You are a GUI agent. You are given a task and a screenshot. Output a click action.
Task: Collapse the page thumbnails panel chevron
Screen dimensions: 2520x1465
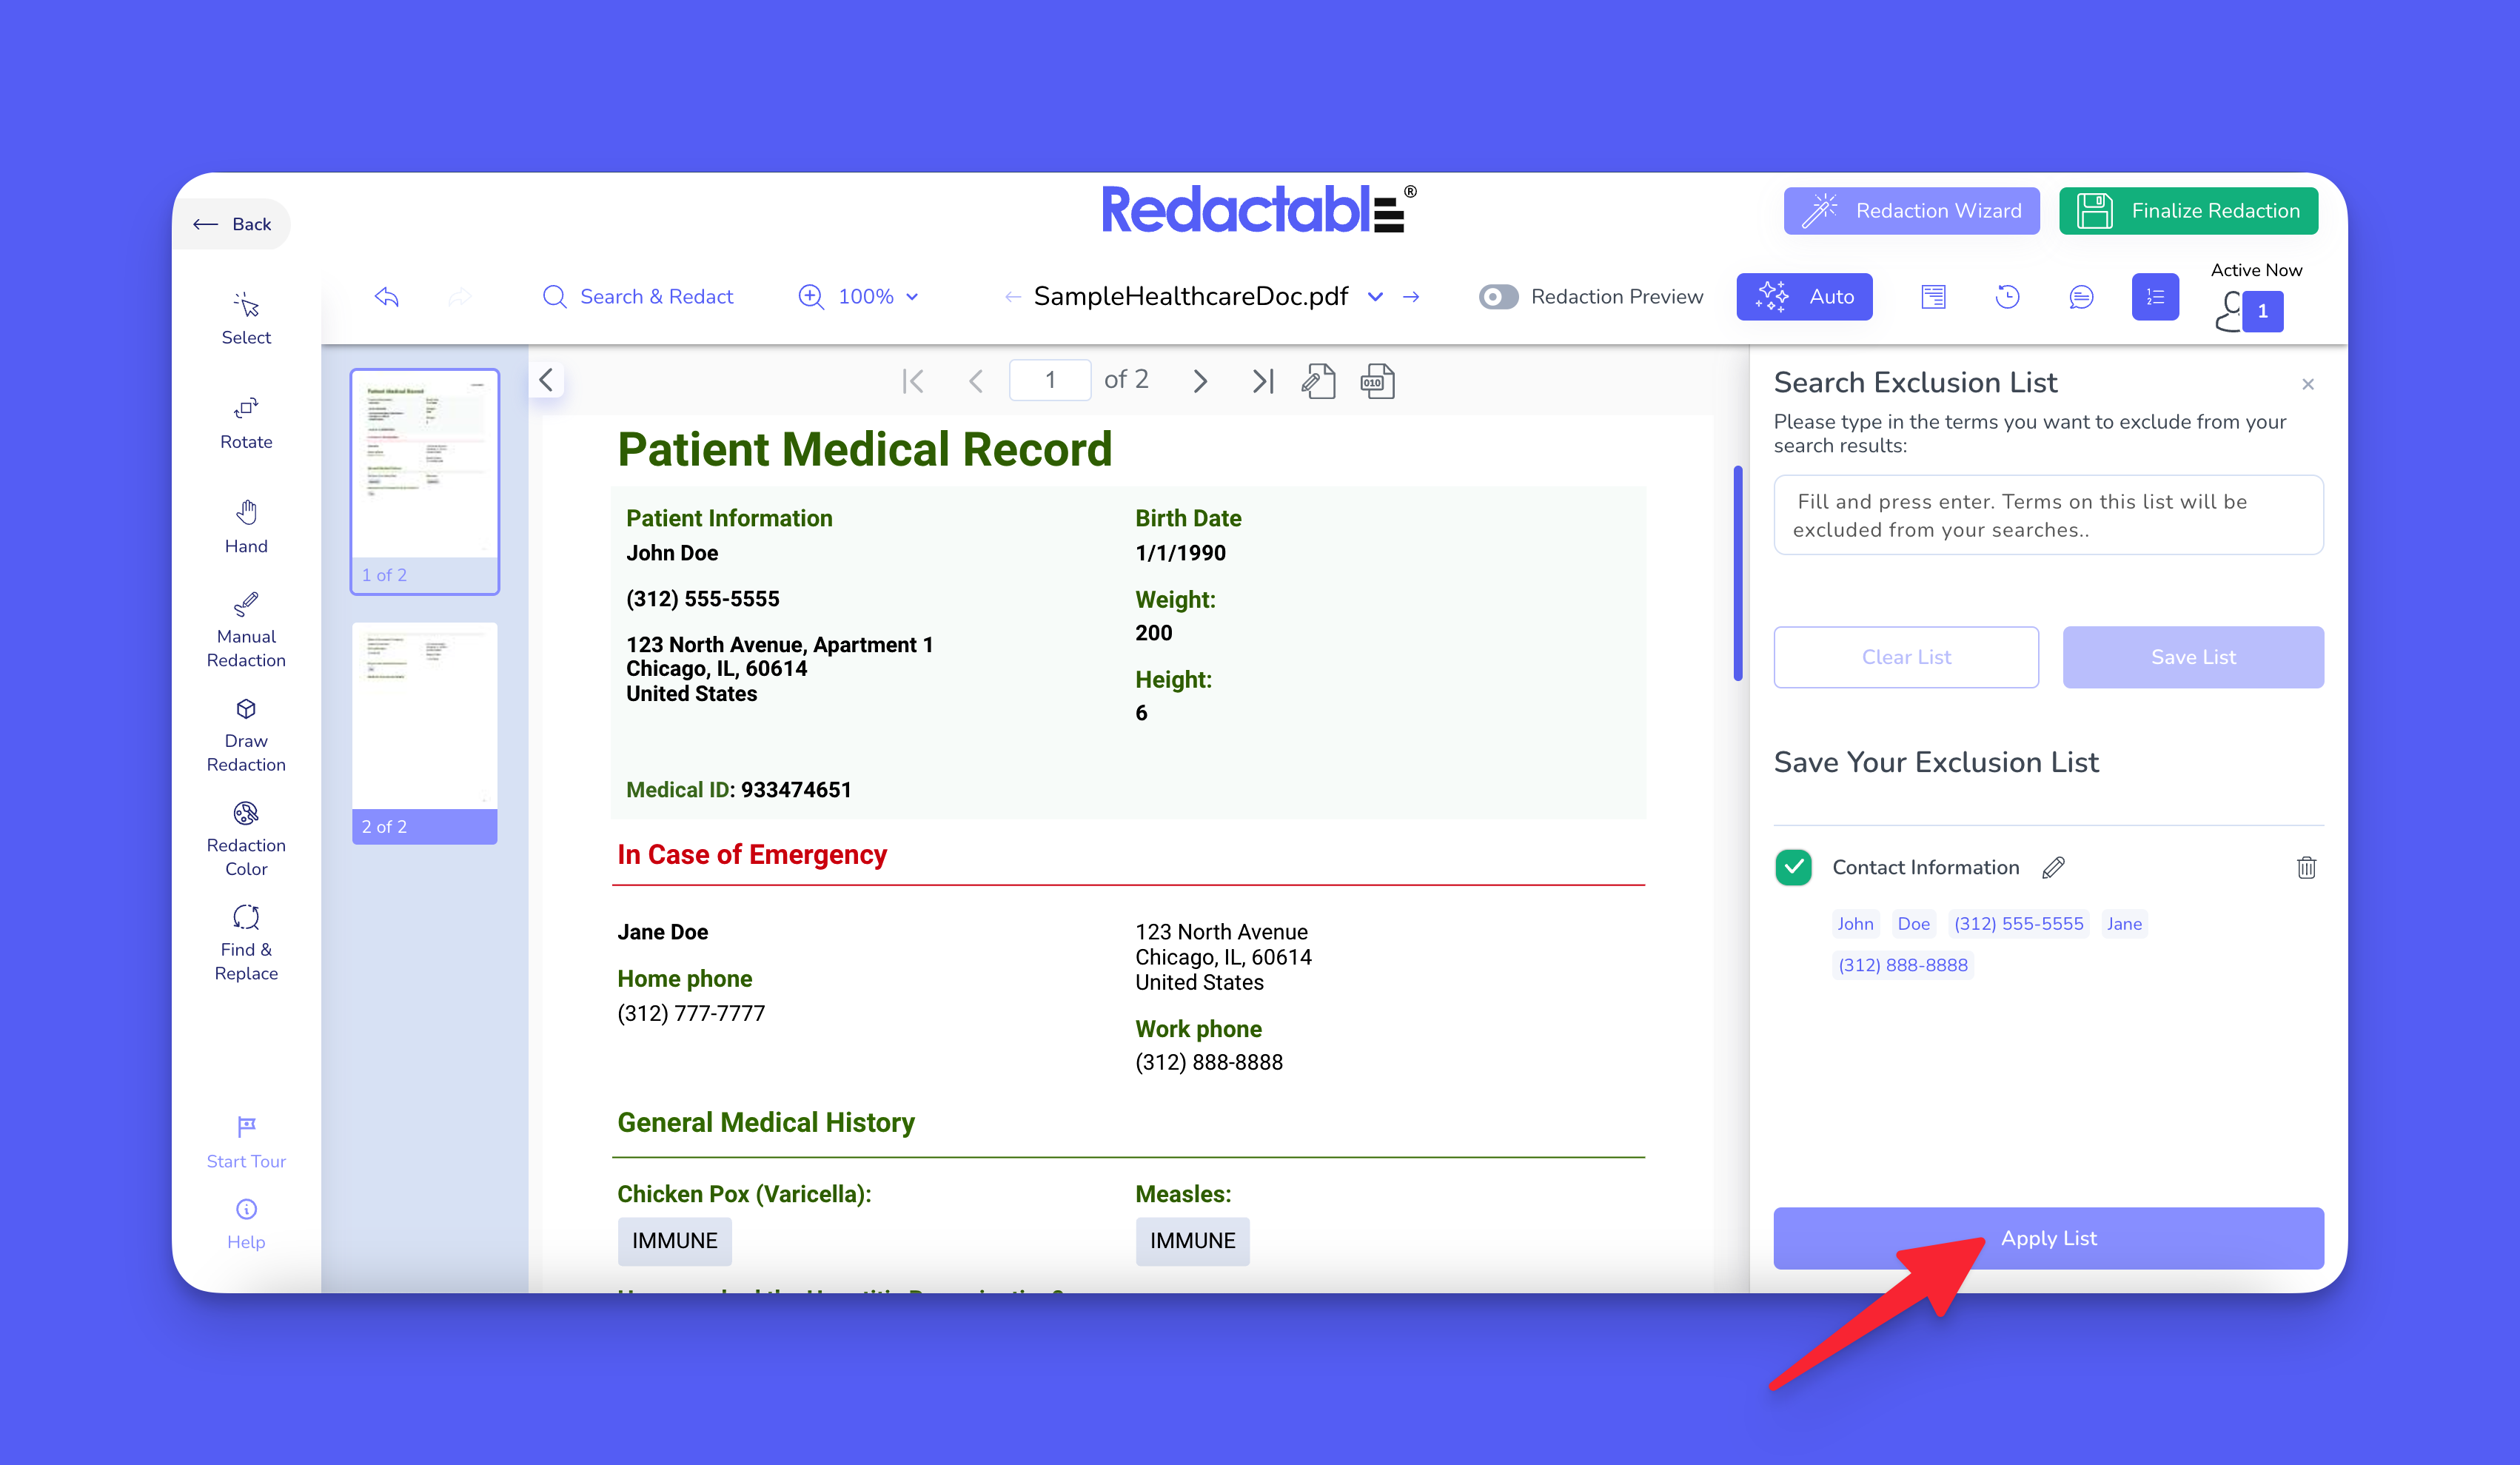coord(546,380)
